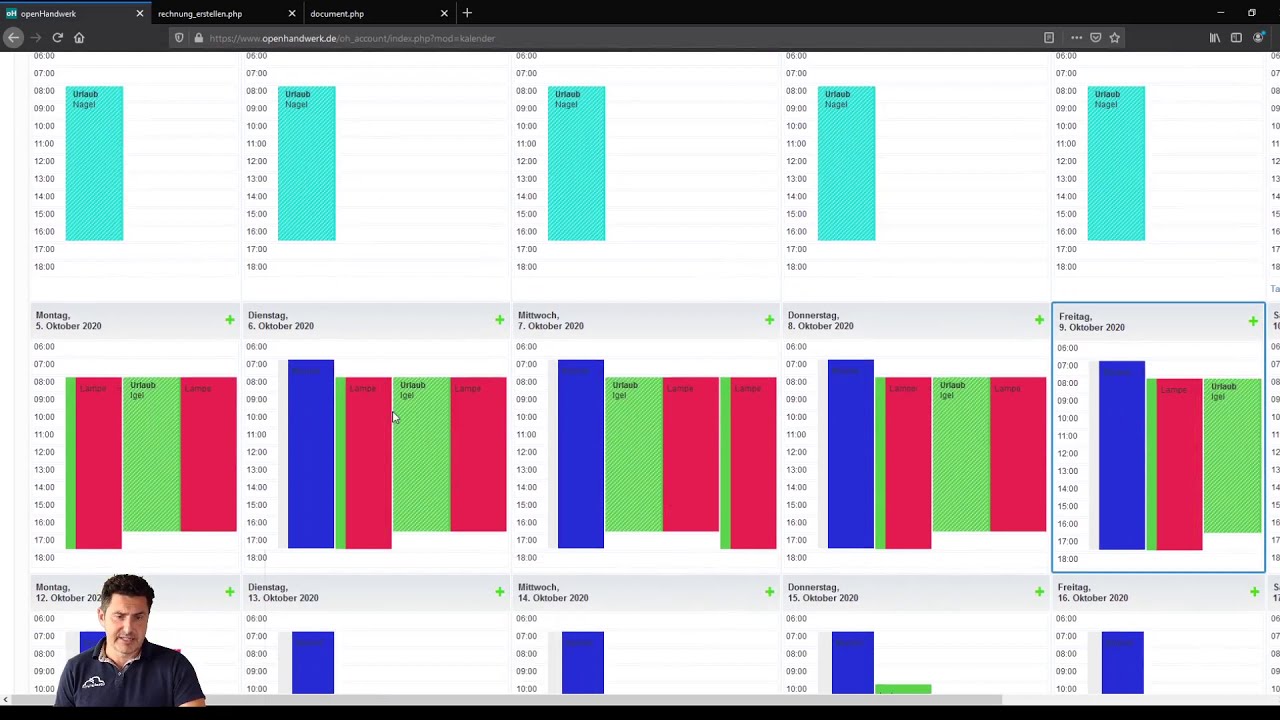
Task: Add an appointment on Mittwoch, 7. Oktober
Action: coord(769,320)
